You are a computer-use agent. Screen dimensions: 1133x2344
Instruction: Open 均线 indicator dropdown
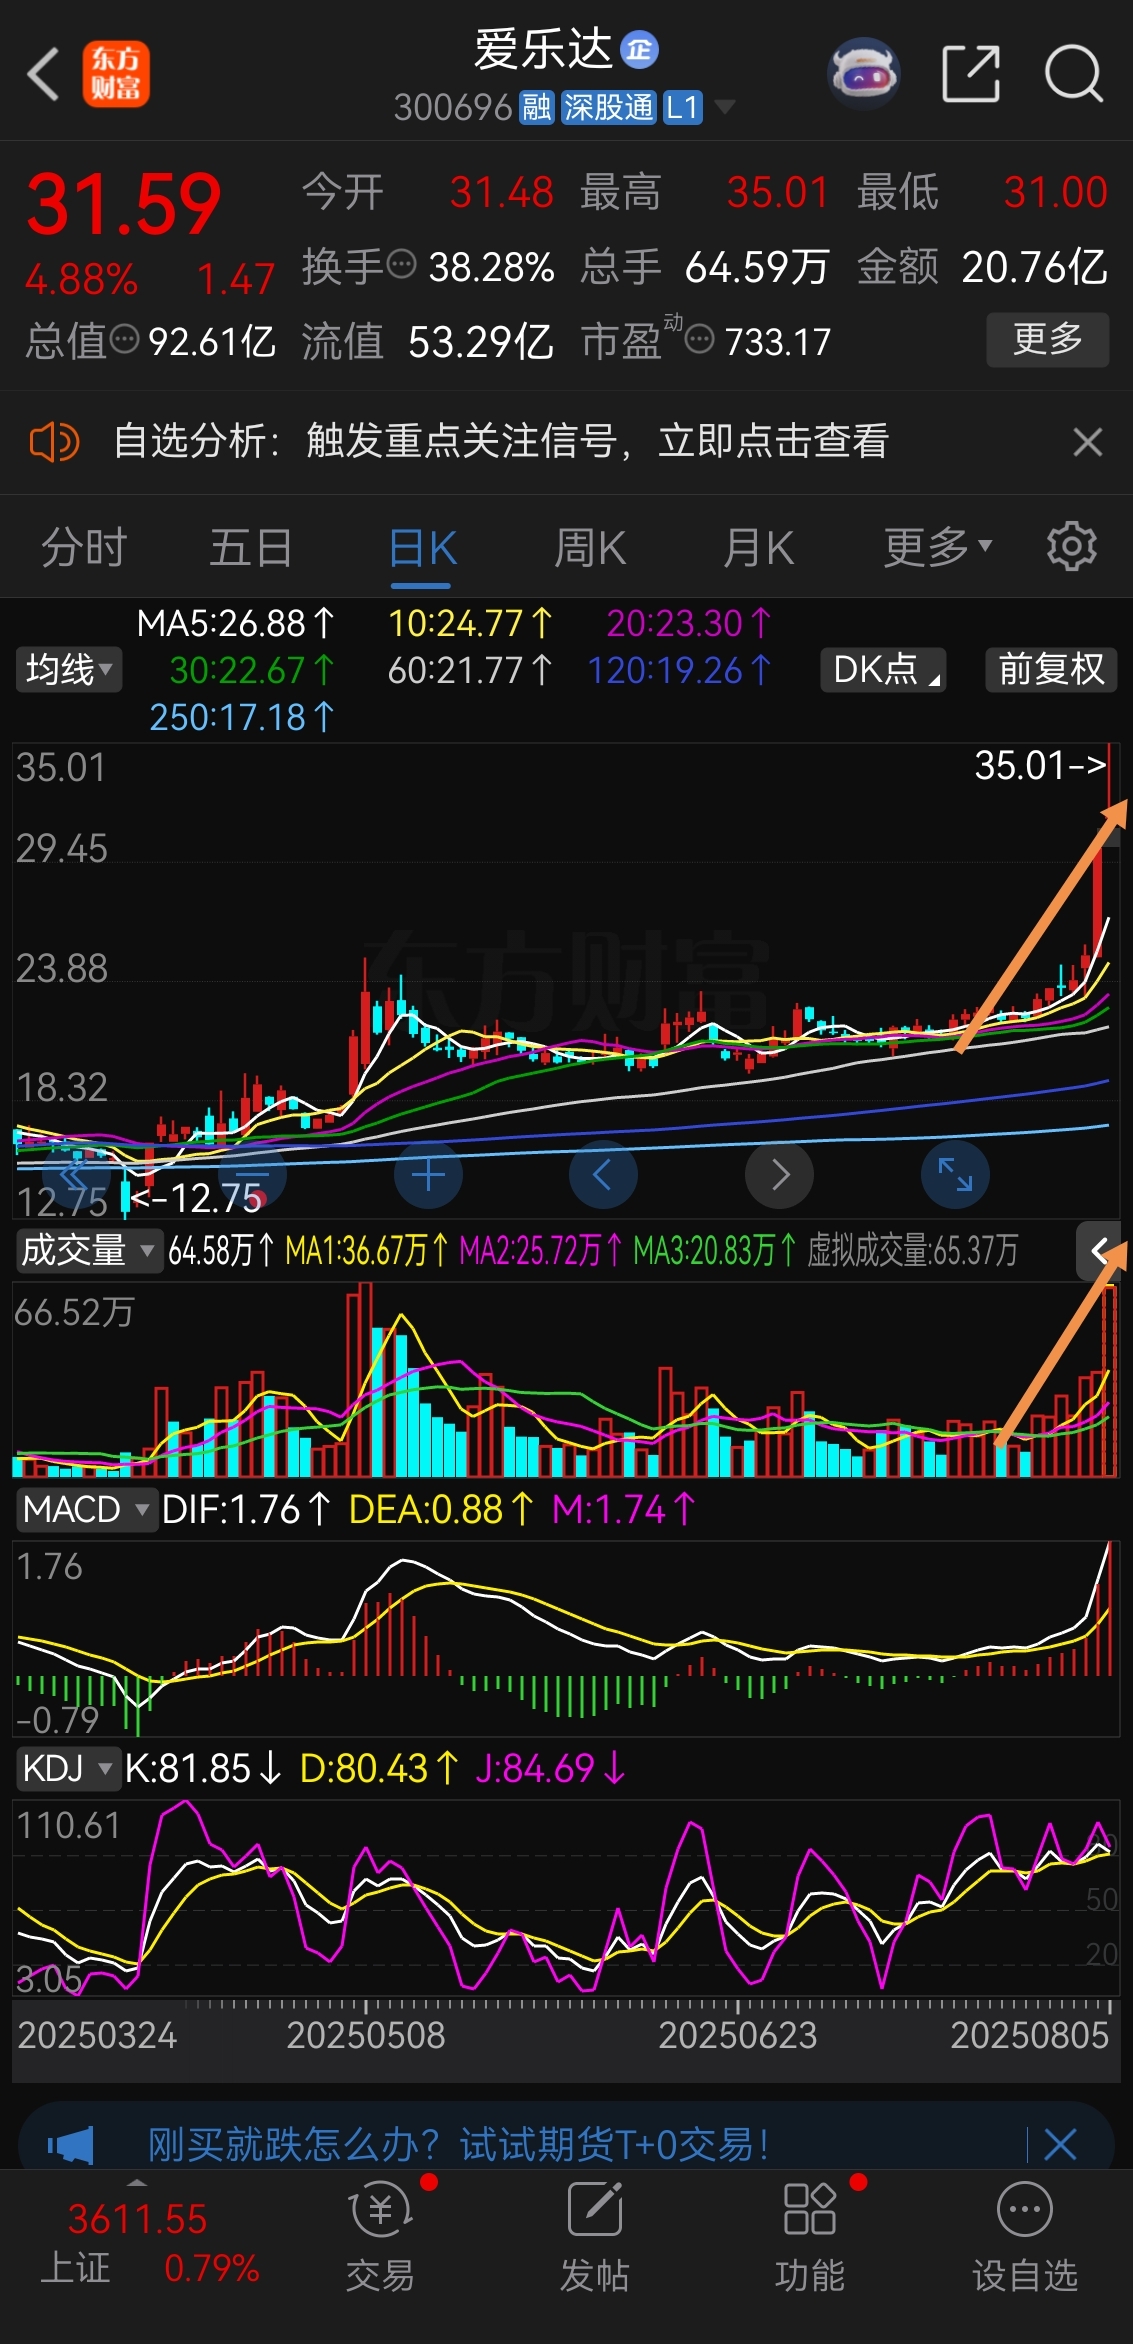tap(69, 670)
